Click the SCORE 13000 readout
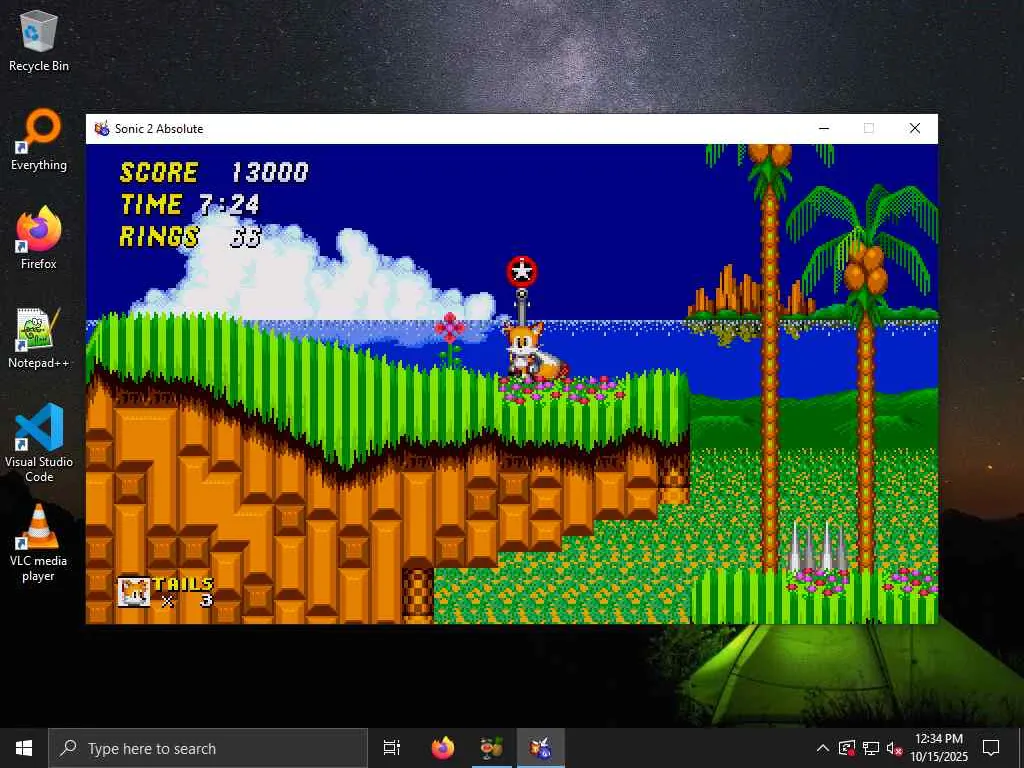This screenshot has height=768, width=1024. (214, 172)
